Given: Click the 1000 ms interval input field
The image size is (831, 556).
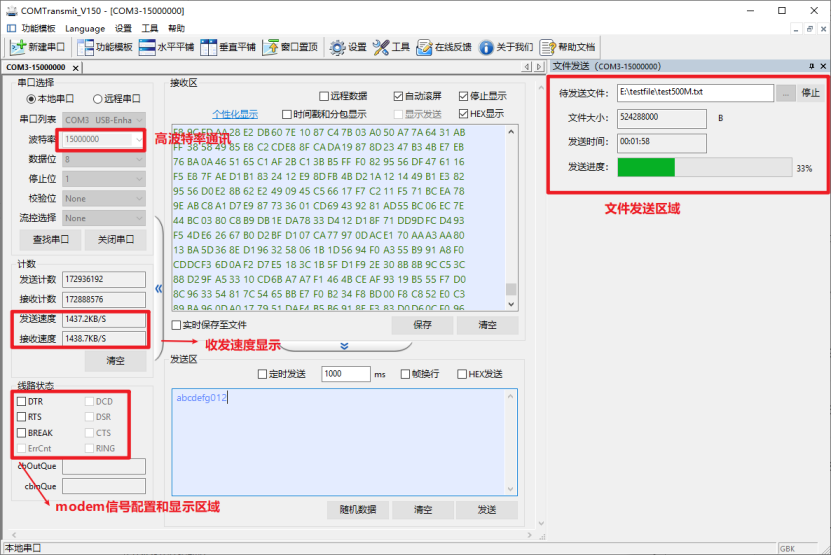Looking at the screenshot, I should coord(346,374).
